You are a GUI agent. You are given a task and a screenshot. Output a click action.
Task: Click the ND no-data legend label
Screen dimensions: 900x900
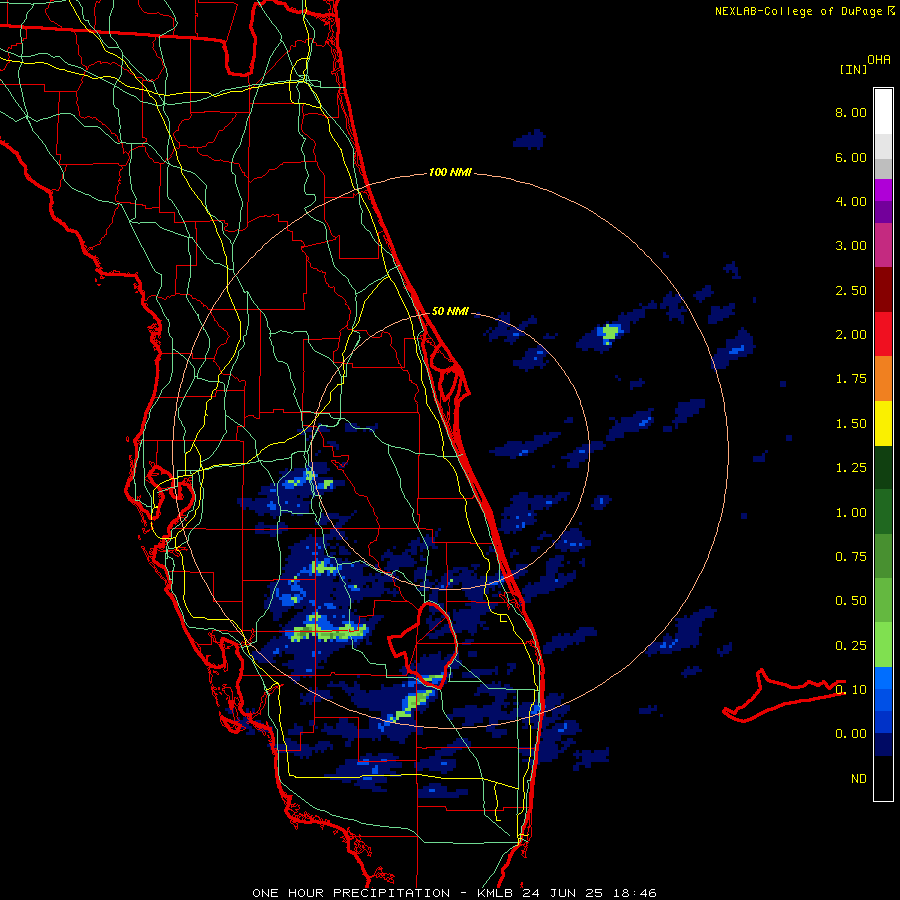click(x=859, y=779)
